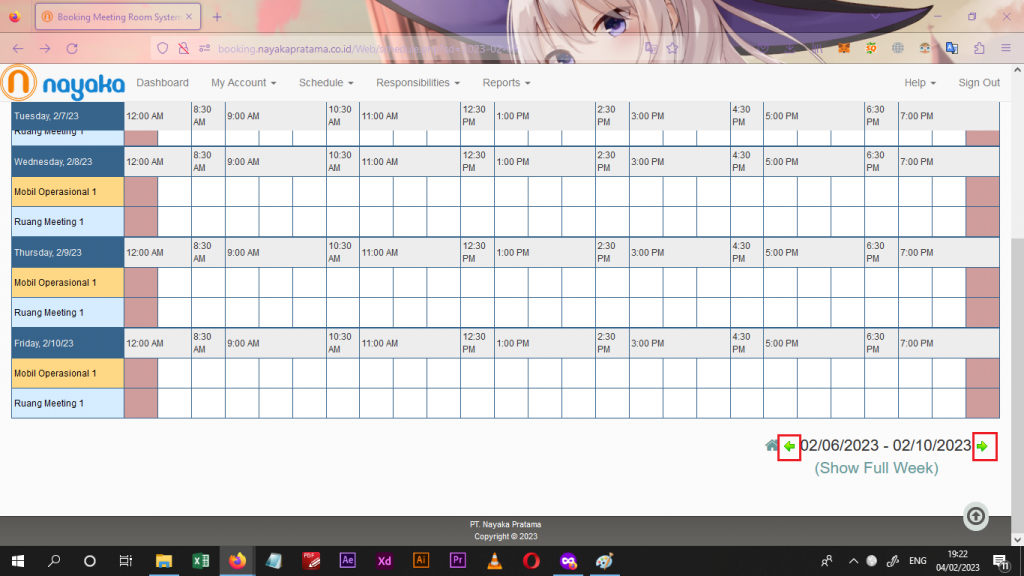
Task: Click the home icon beside date range
Action: pyautogui.click(x=771, y=446)
